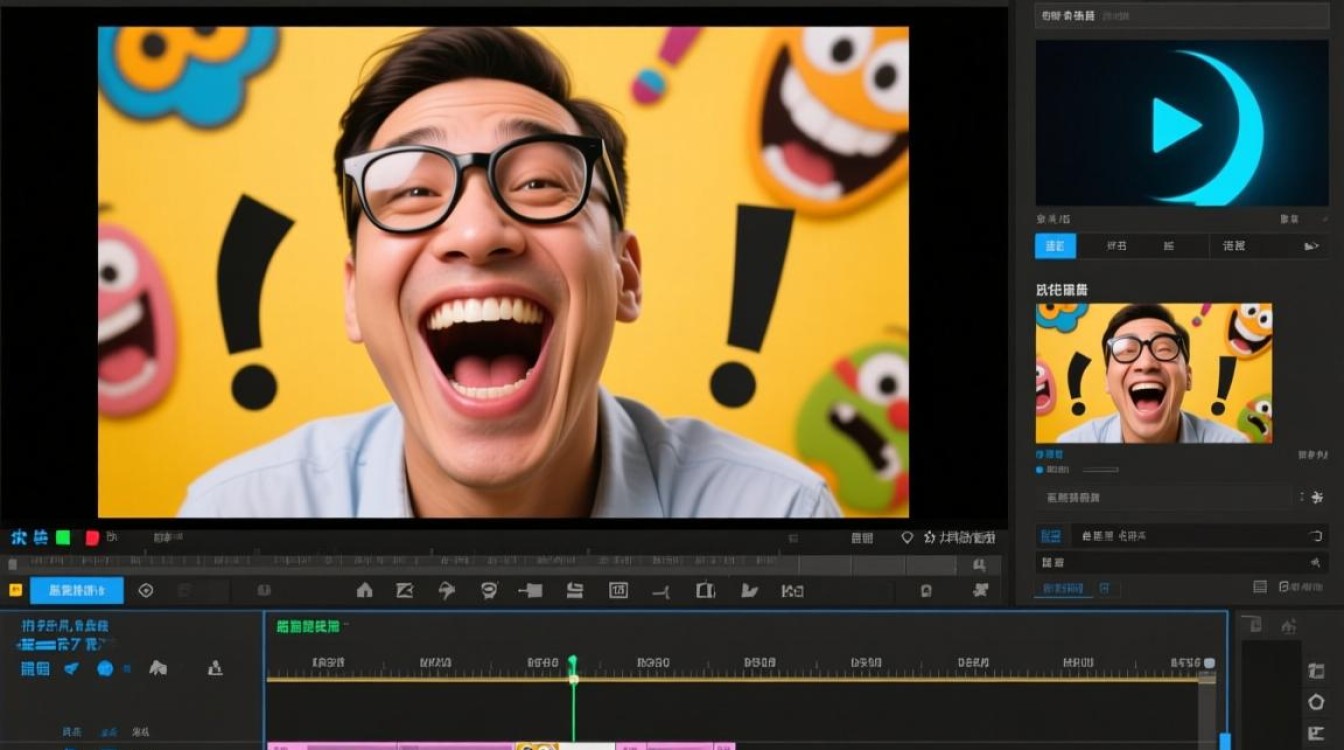
Task: Select the laughing man thumbnail in the right panel
Action: pos(1153,373)
